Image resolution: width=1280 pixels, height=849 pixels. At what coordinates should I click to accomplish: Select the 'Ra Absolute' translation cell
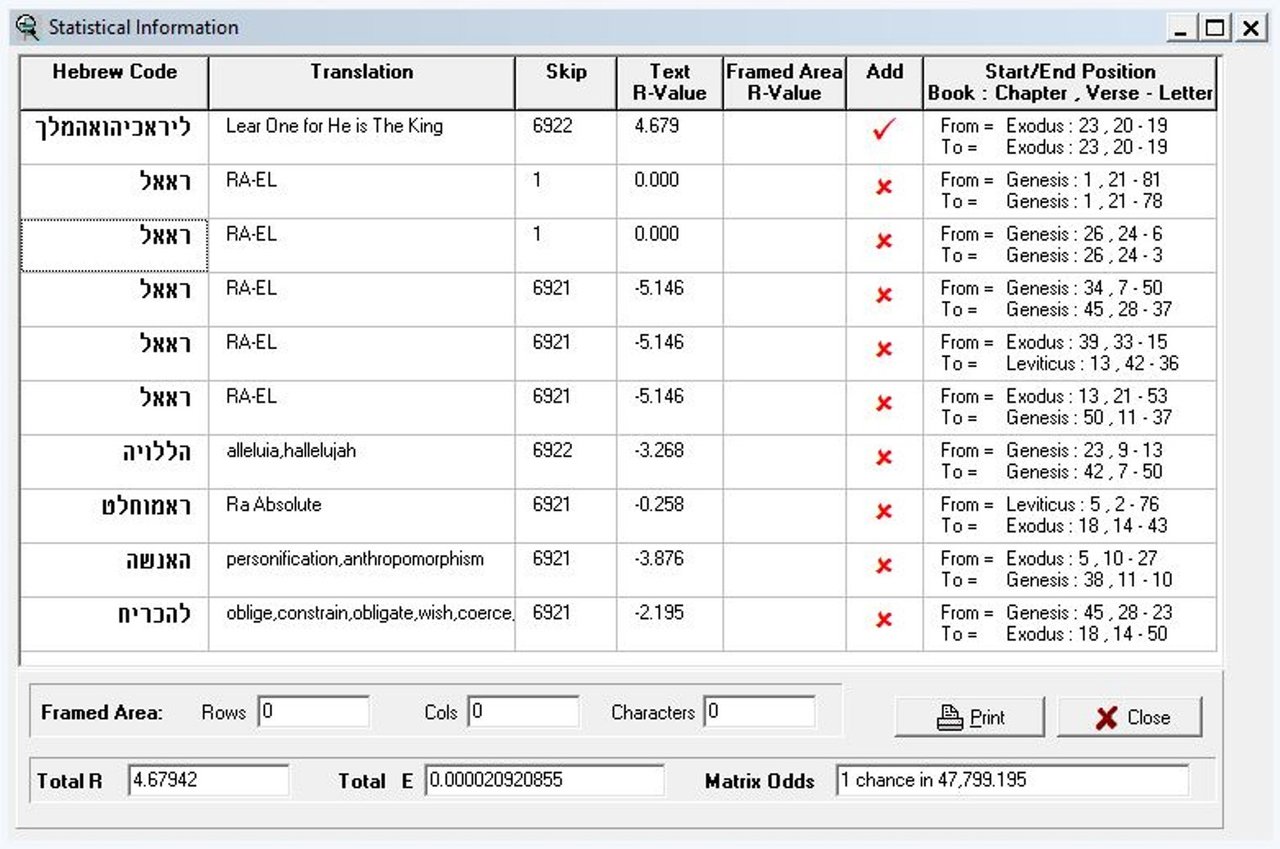(362, 515)
